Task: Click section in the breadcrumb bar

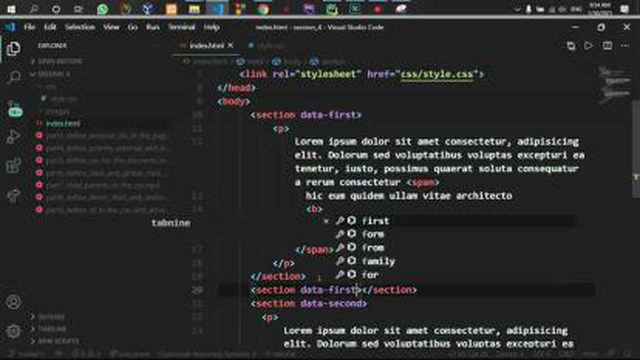Action: click(x=328, y=62)
